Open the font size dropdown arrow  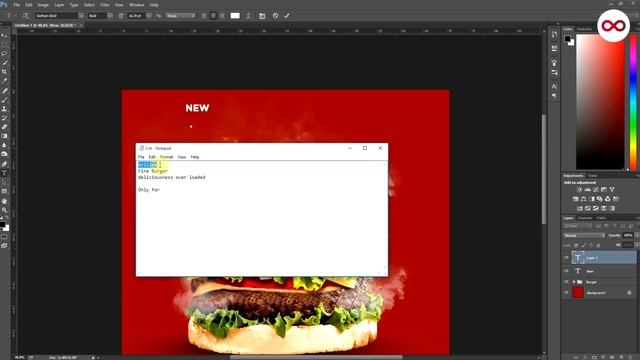pos(149,16)
